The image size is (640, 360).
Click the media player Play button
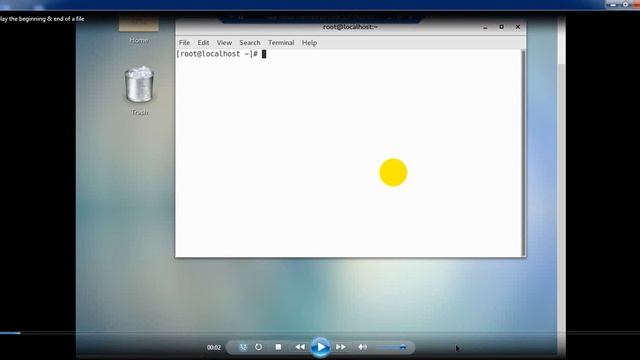[x=320, y=347]
